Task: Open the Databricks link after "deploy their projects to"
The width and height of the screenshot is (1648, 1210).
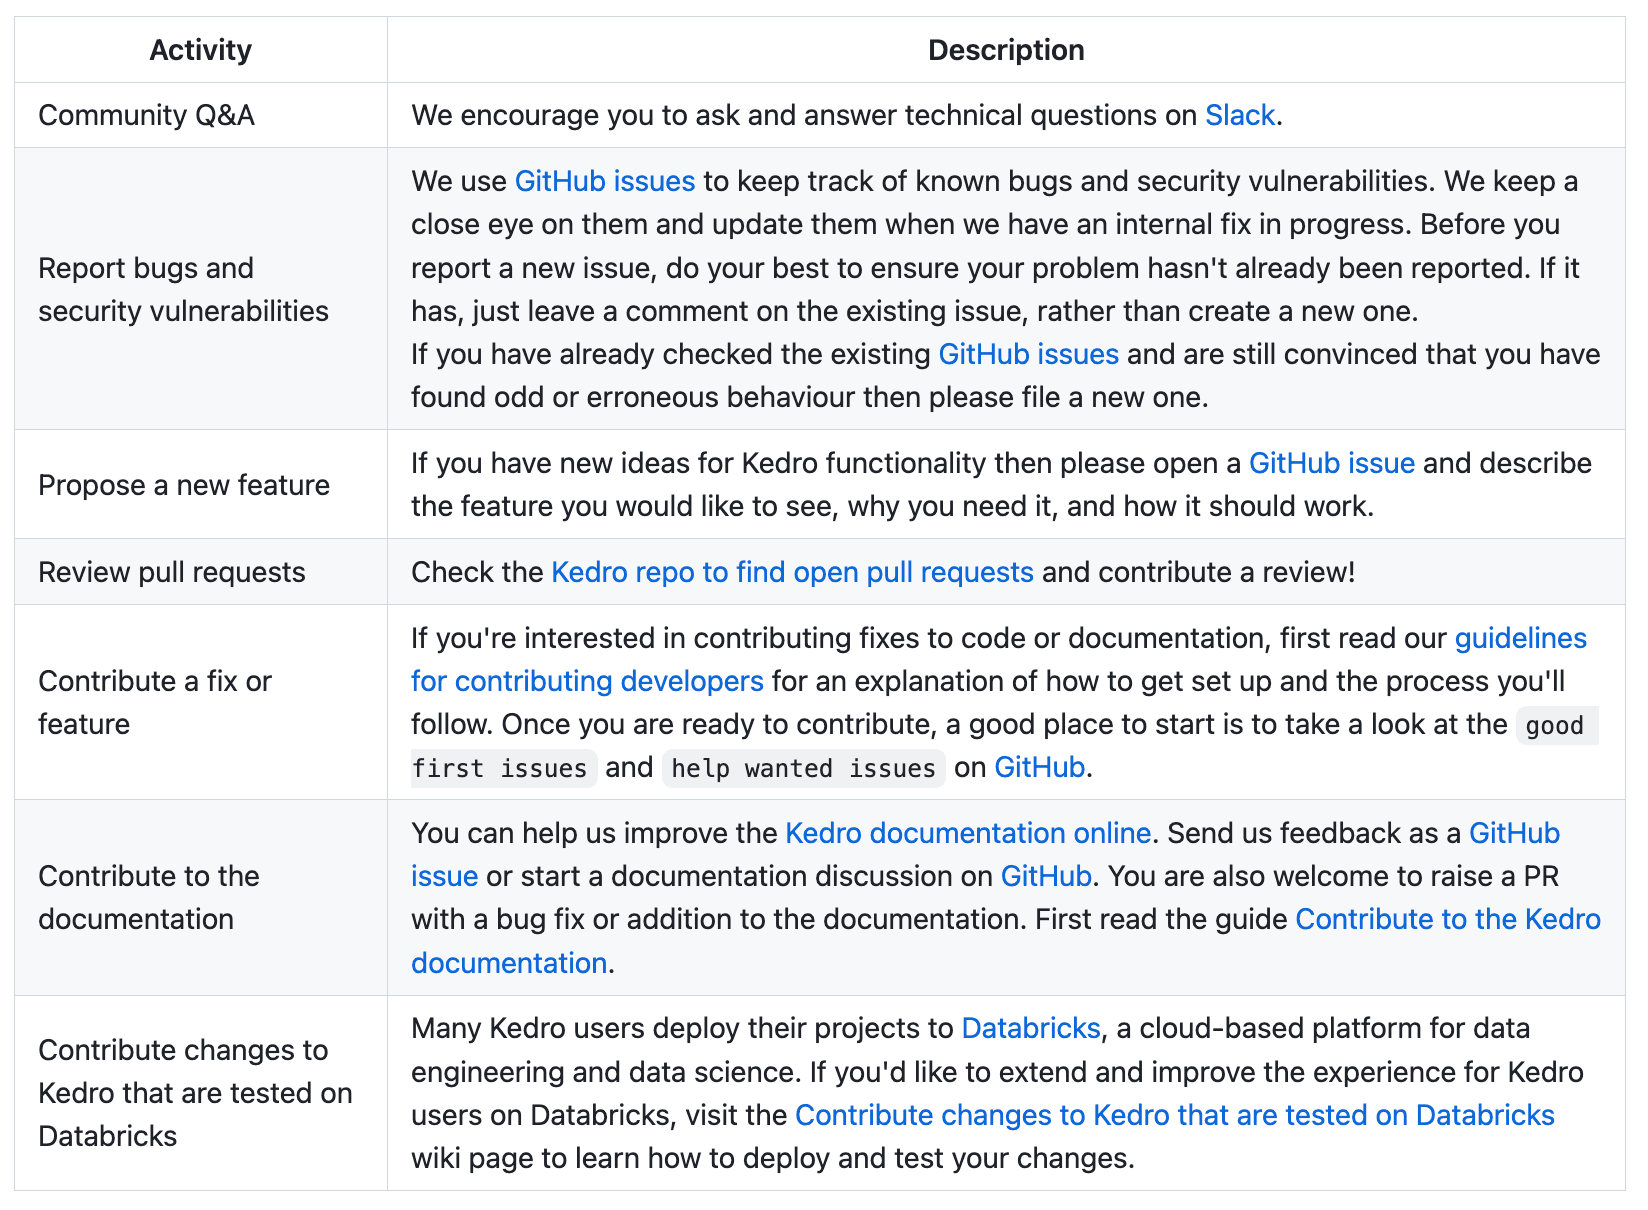Action: [1030, 1028]
